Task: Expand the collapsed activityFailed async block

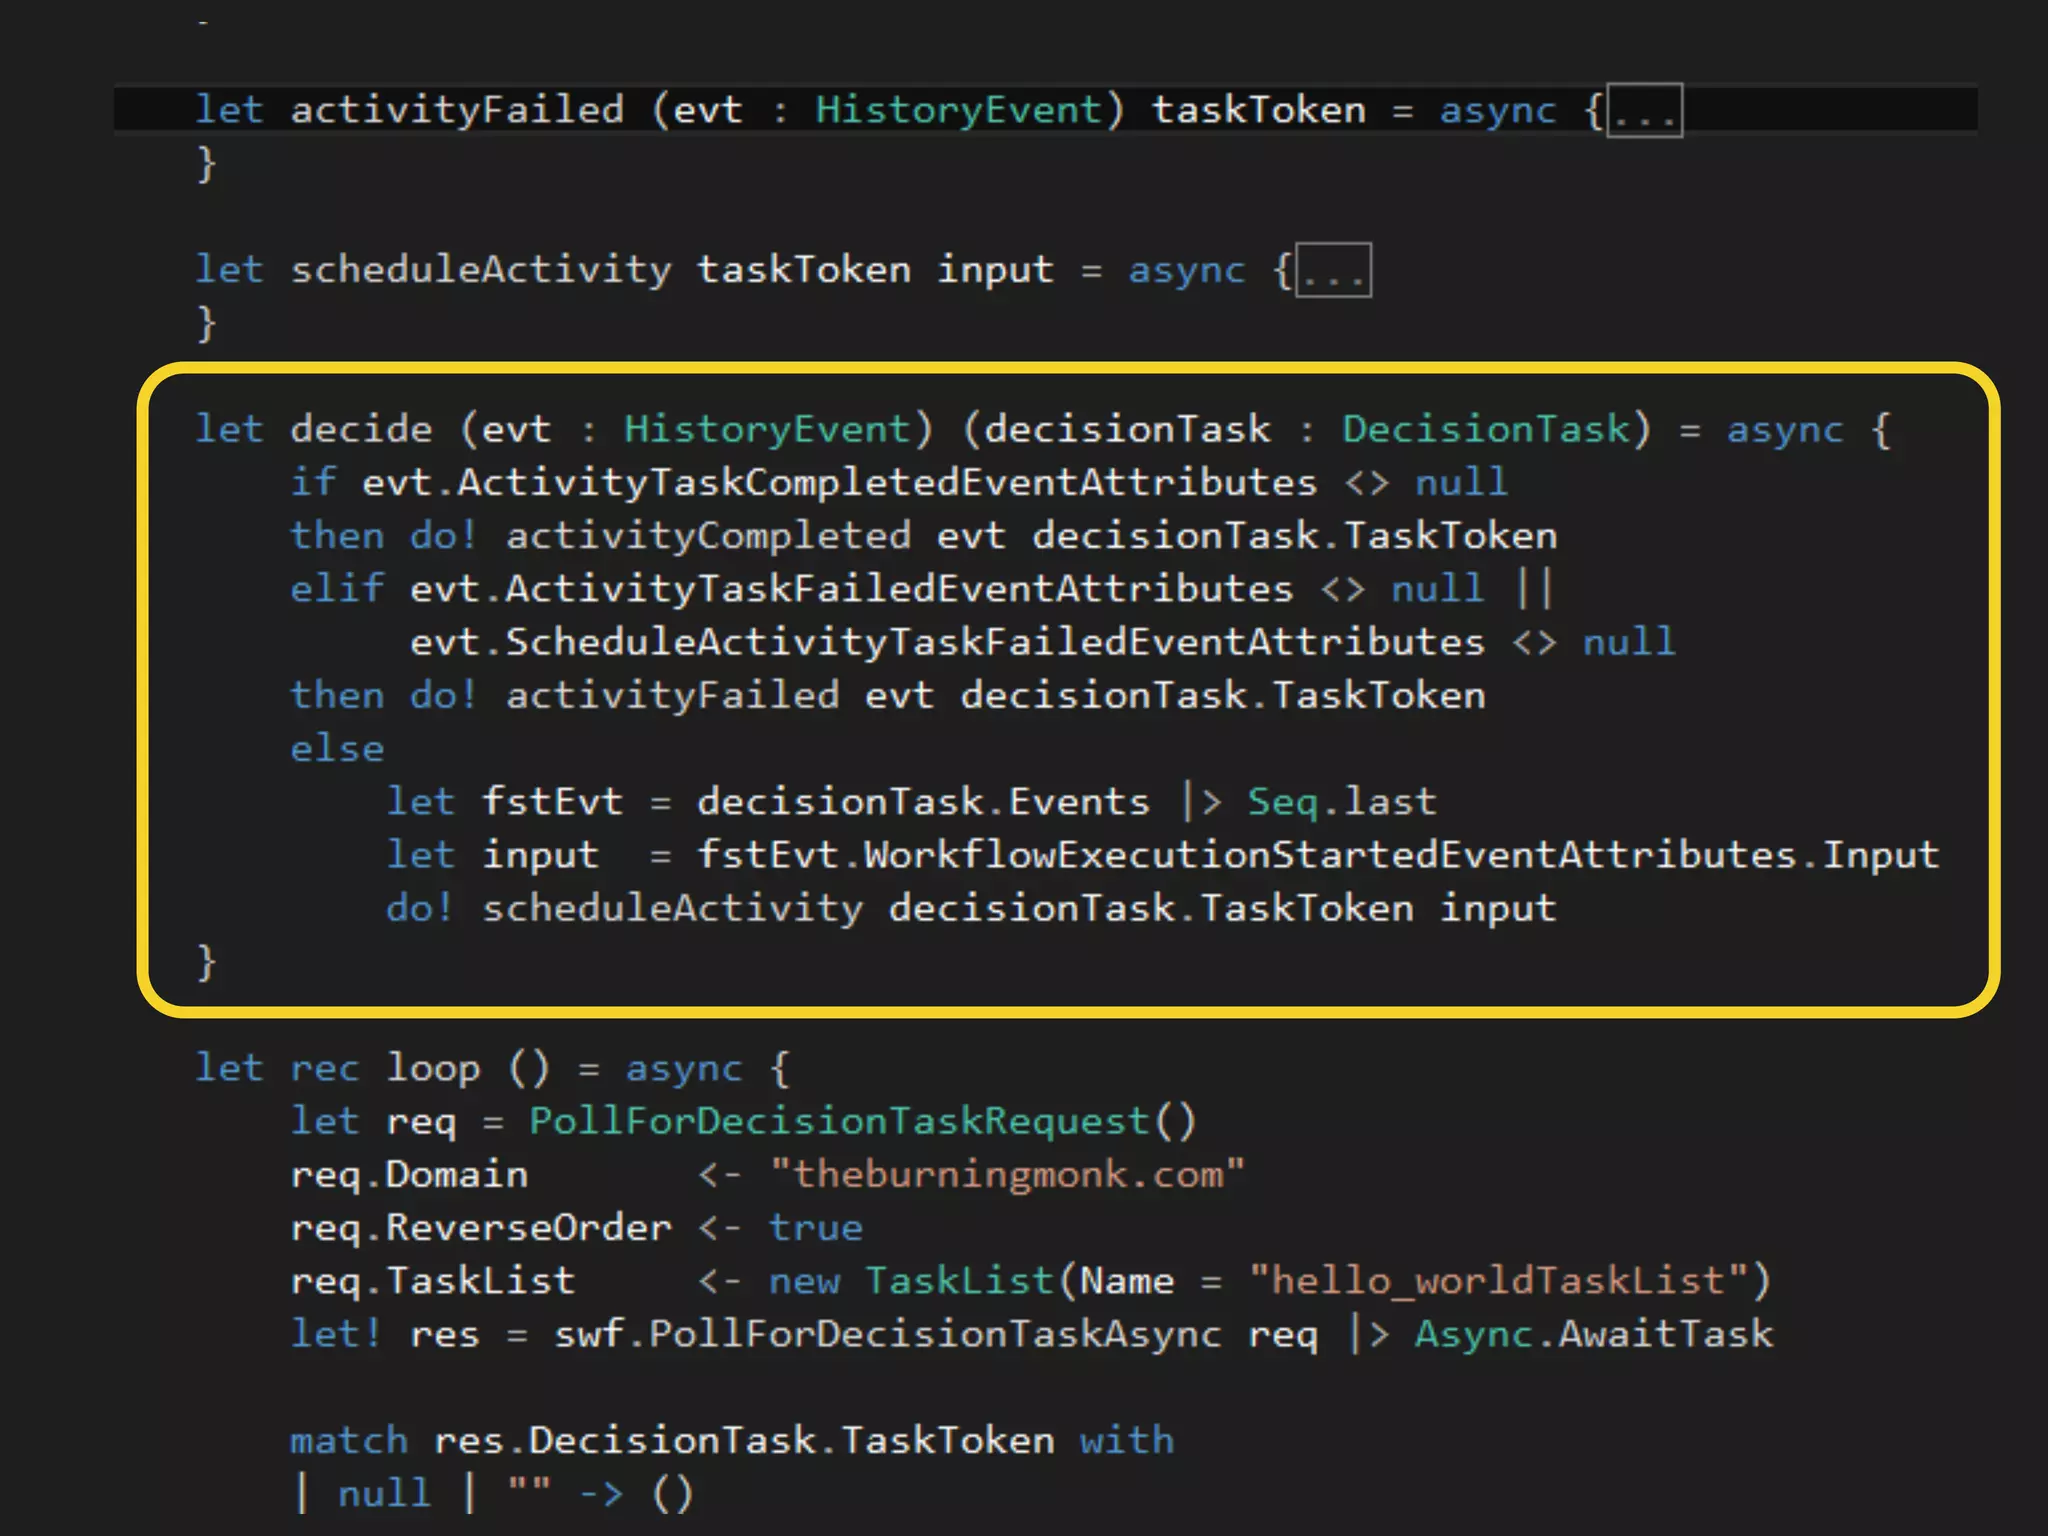Action: click(x=1644, y=112)
